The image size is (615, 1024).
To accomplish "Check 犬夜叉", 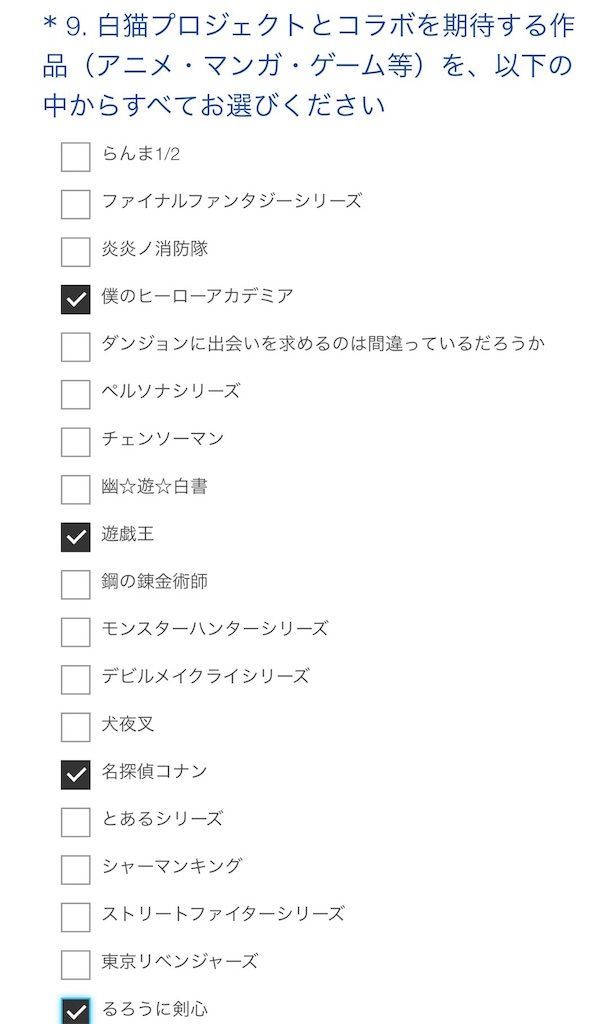I will [73, 725].
